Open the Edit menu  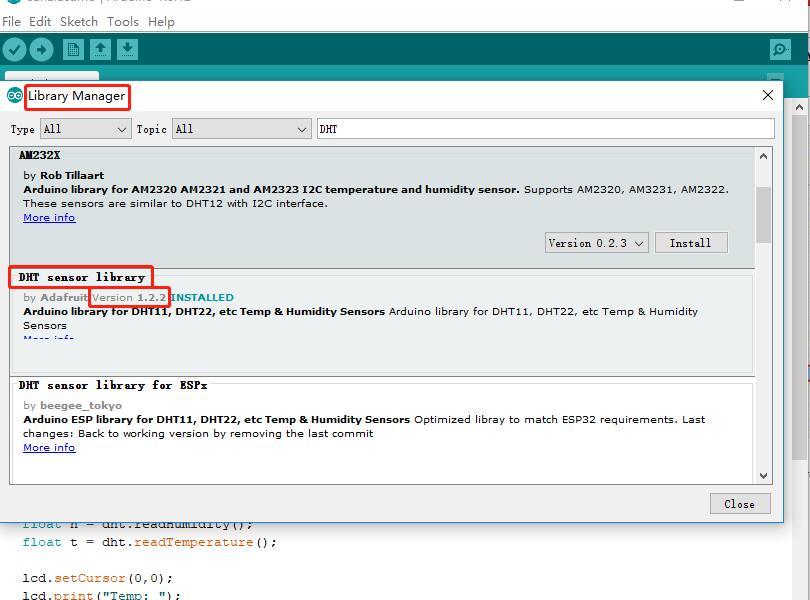click(x=40, y=22)
